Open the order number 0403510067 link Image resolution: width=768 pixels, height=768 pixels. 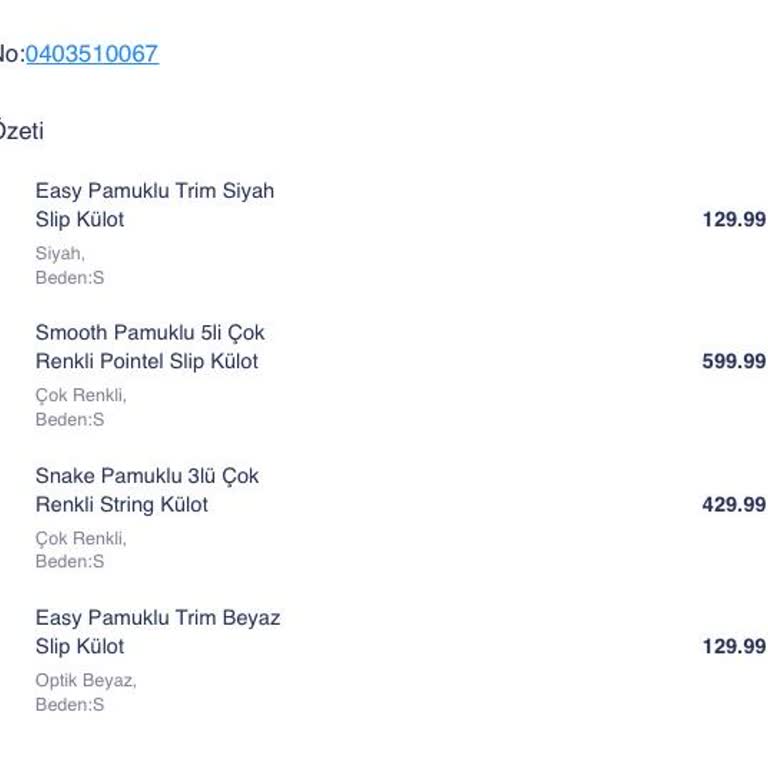pyautogui.click(x=92, y=54)
